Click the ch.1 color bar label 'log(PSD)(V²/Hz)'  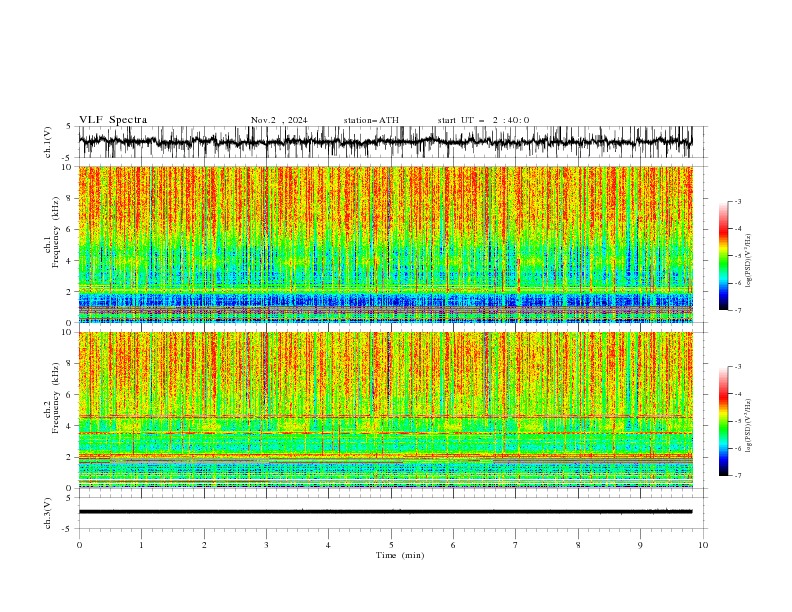pyautogui.click(x=748, y=261)
